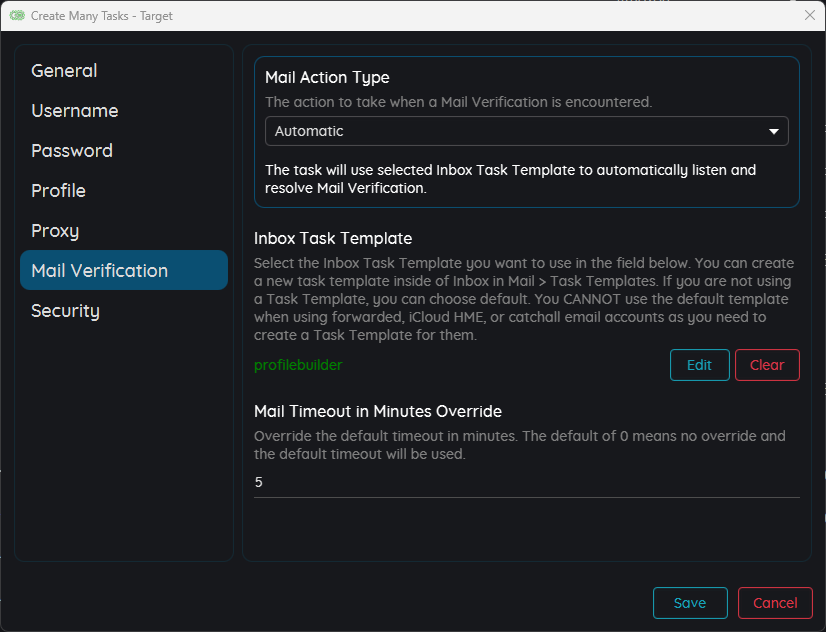The height and width of the screenshot is (632, 826).
Task: Click the app logo icon in the title bar
Action: coord(17,15)
